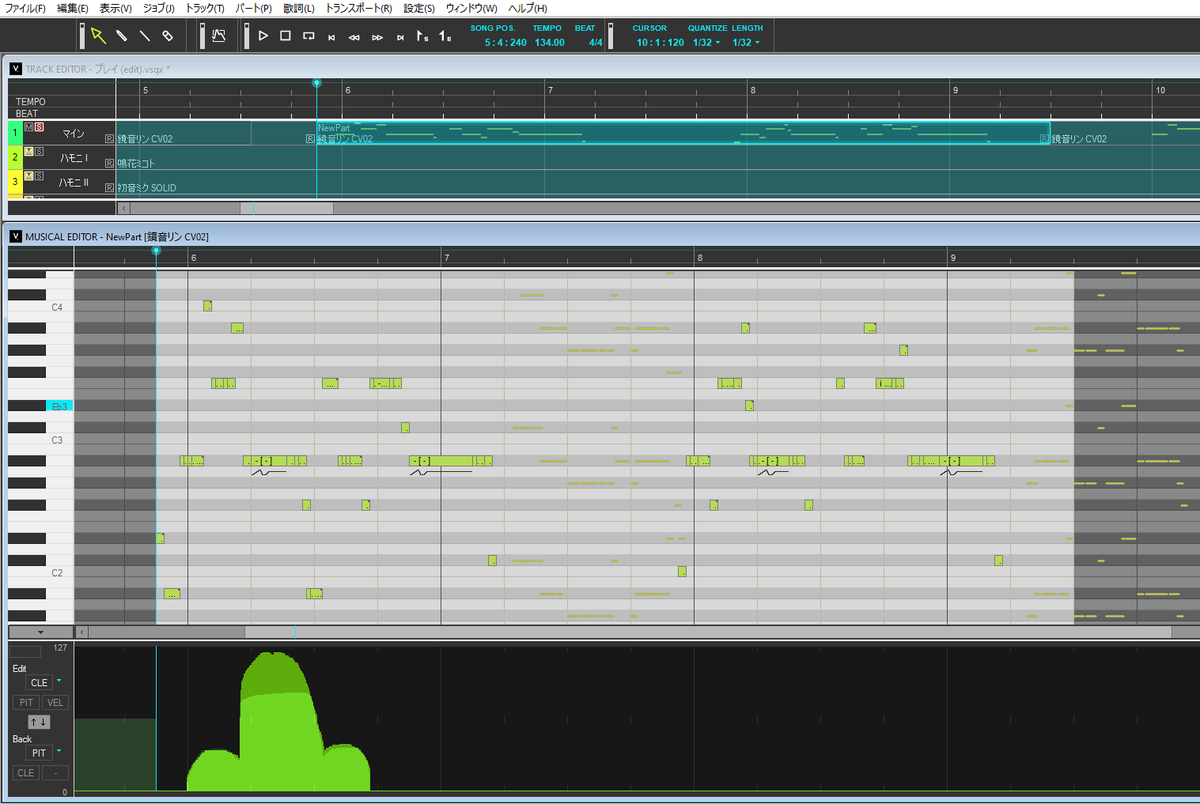Image resolution: width=1200 pixels, height=804 pixels.
Task: Click the BEAT value 4/4
Action: coord(595,43)
